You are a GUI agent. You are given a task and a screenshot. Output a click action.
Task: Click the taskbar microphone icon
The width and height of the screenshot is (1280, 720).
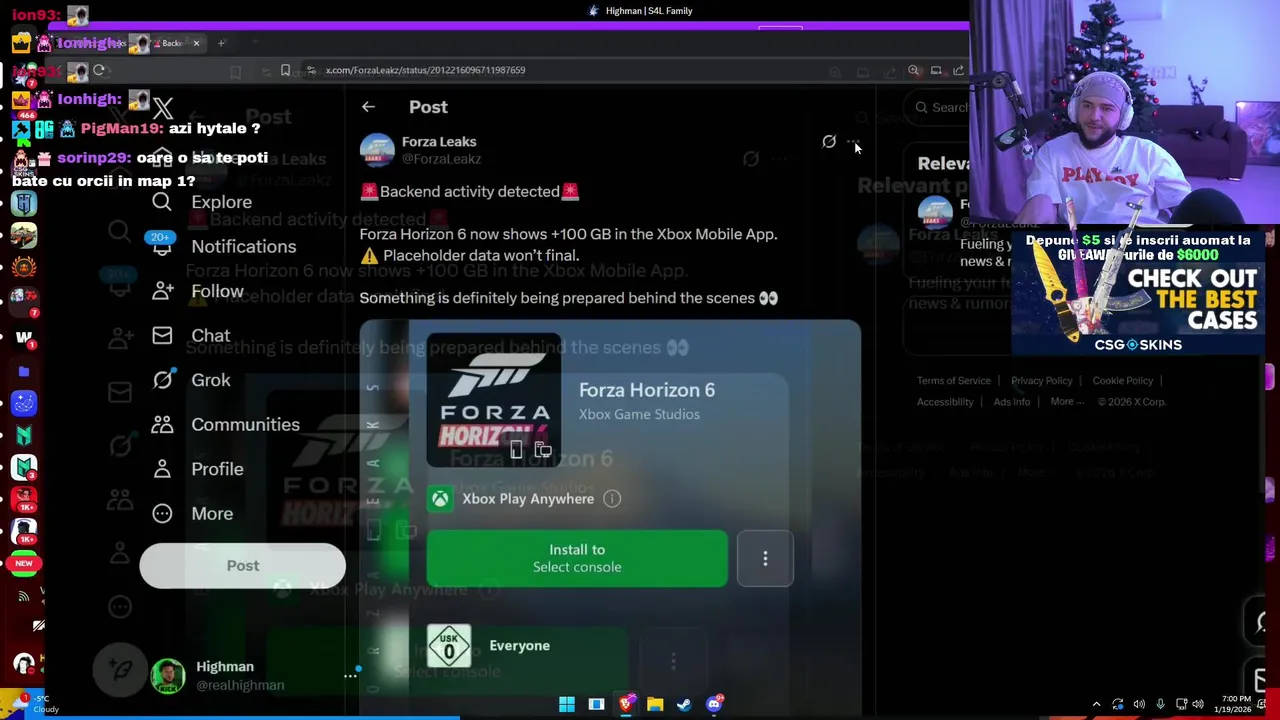(1160, 704)
